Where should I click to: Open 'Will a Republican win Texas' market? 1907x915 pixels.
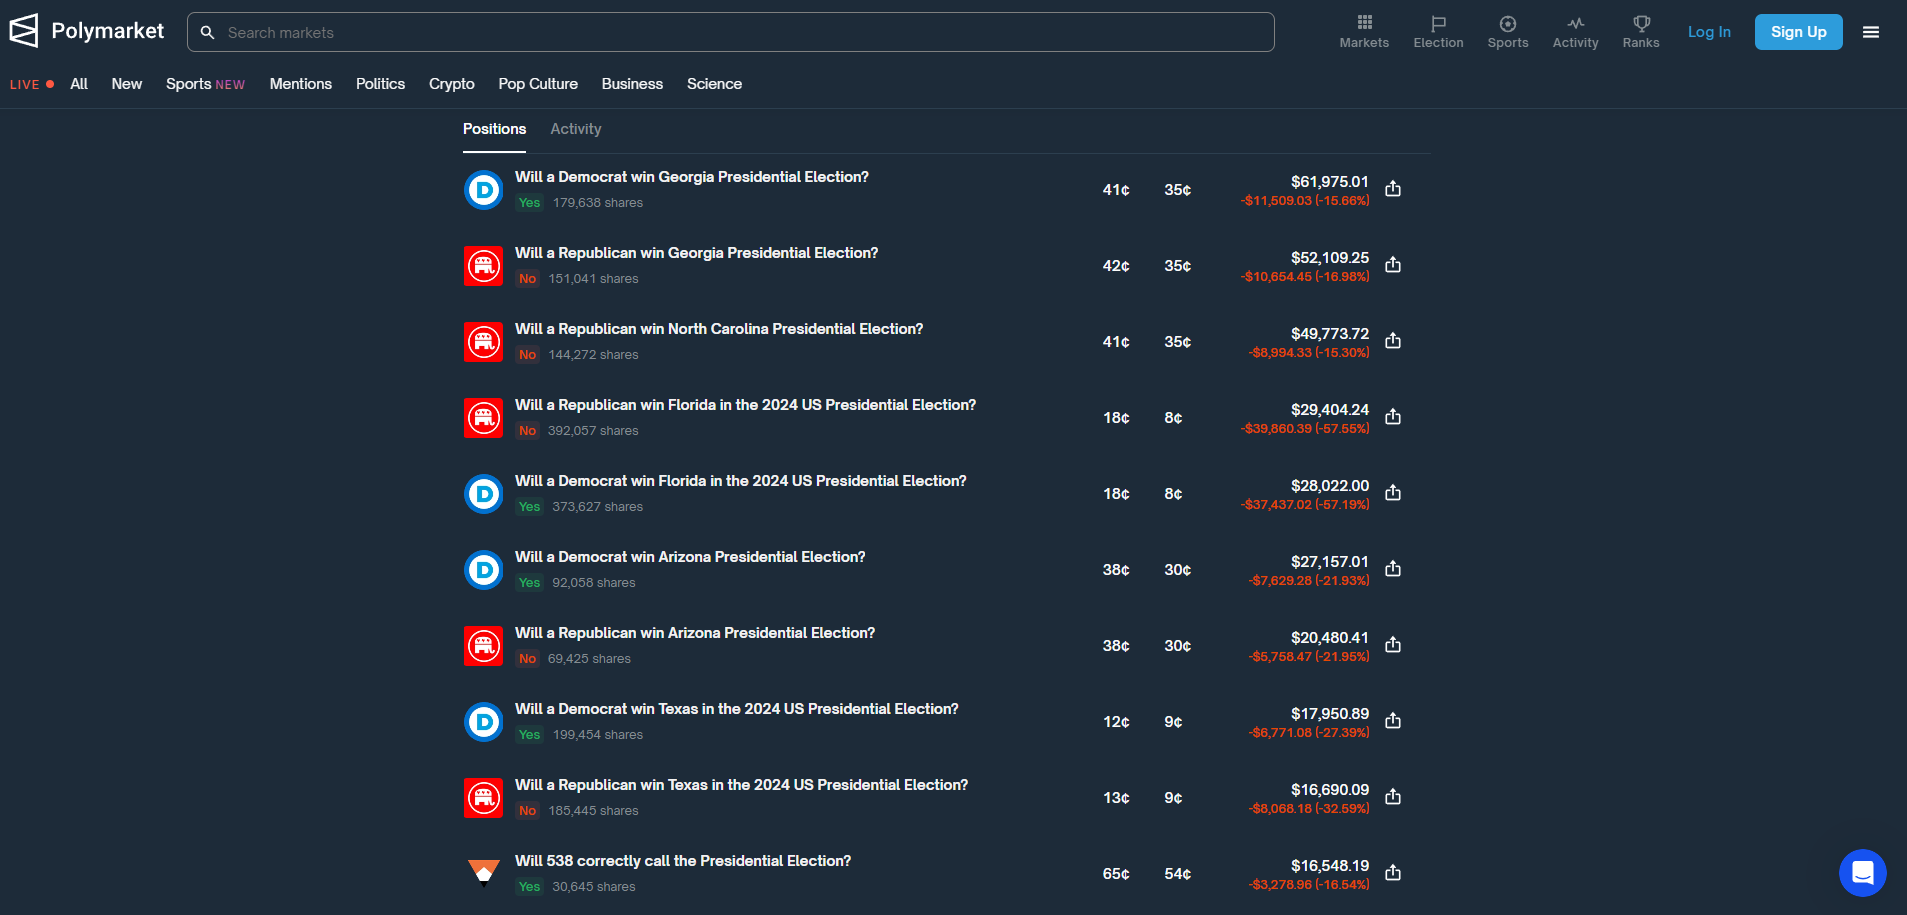(x=742, y=785)
